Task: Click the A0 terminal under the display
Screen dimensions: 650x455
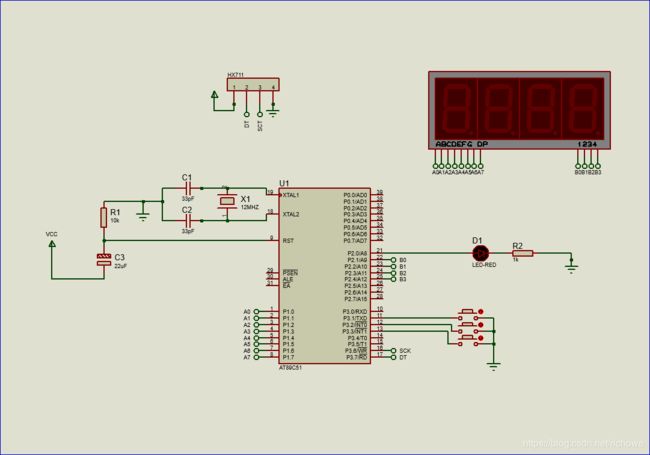Action: tap(435, 166)
